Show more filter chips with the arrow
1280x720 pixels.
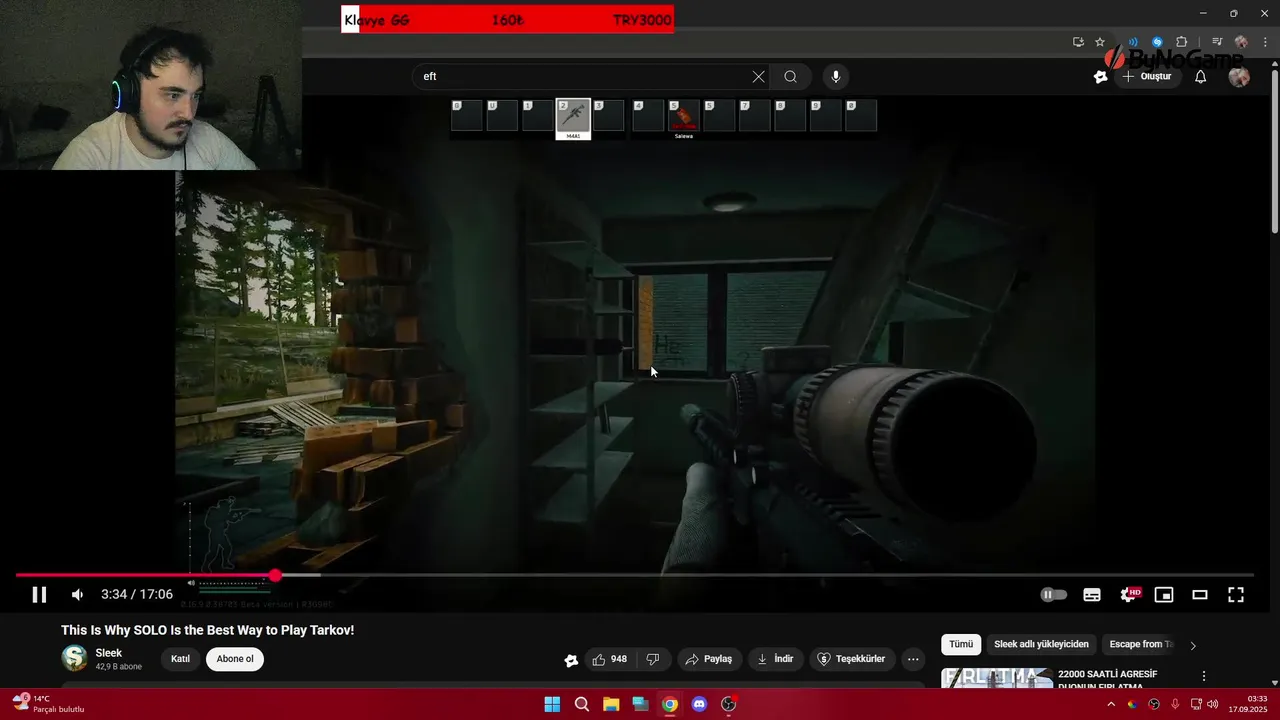pos(1192,645)
